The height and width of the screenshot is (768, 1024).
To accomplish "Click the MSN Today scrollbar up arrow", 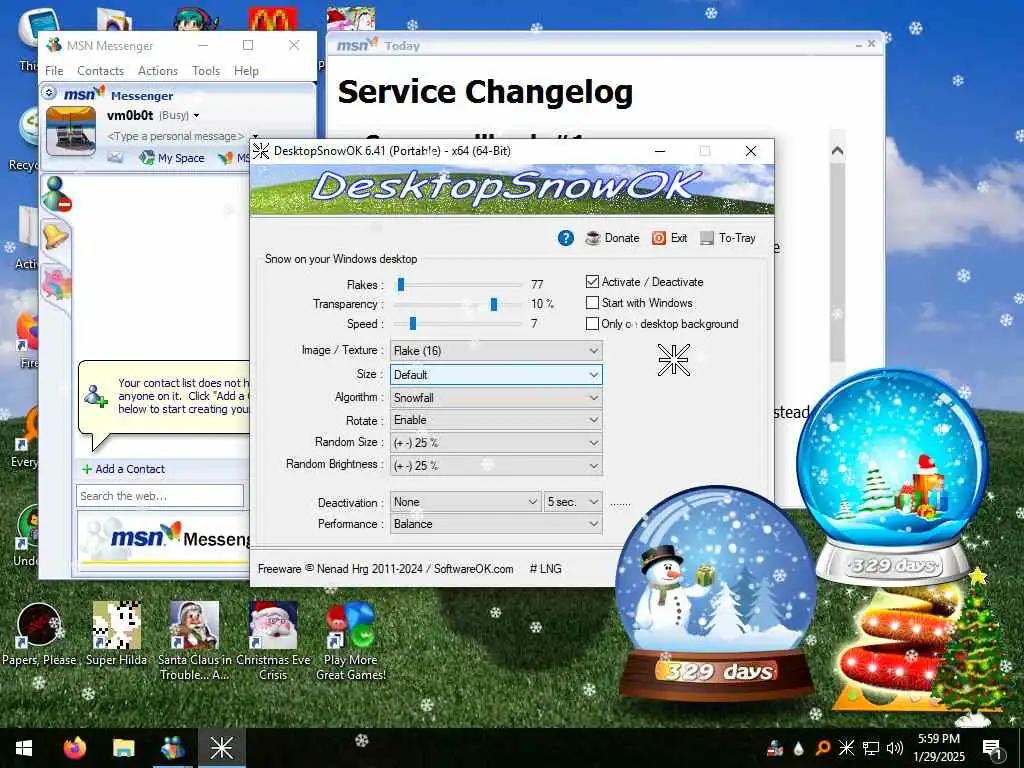I will (x=837, y=151).
